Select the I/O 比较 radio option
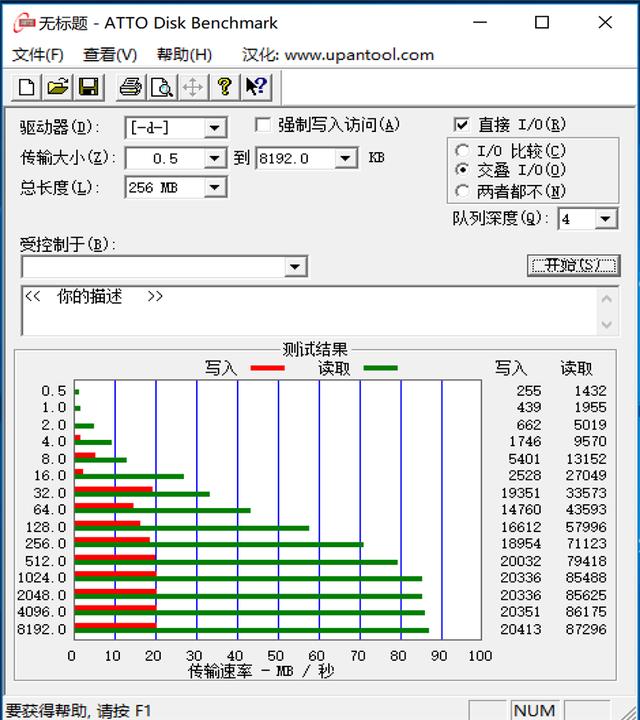 [462, 151]
